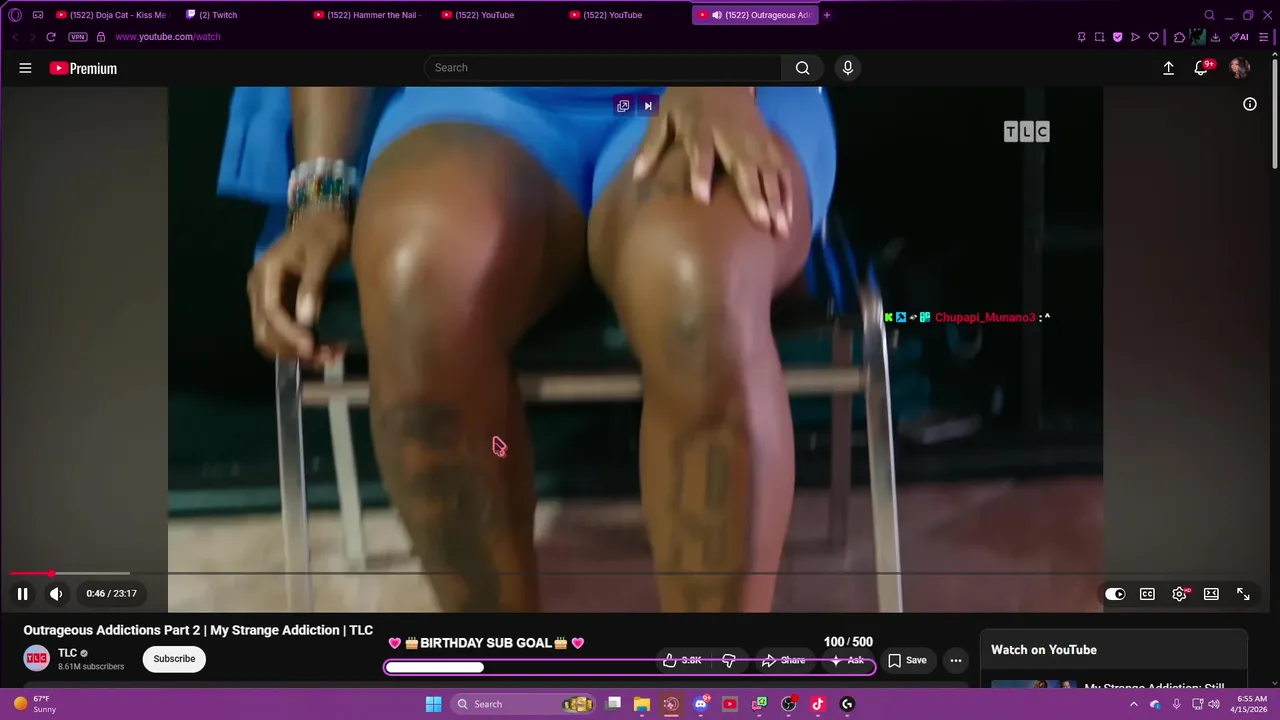This screenshot has height=720, width=1280.
Task: Open browser easy setup sliders icon
Action: tap(1264, 37)
